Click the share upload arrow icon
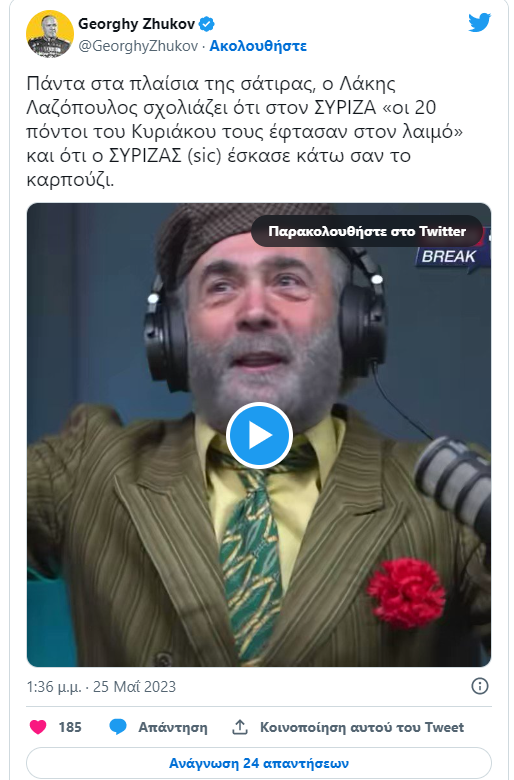The height and width of the screenshot is (780, 514). coord(240,727)
